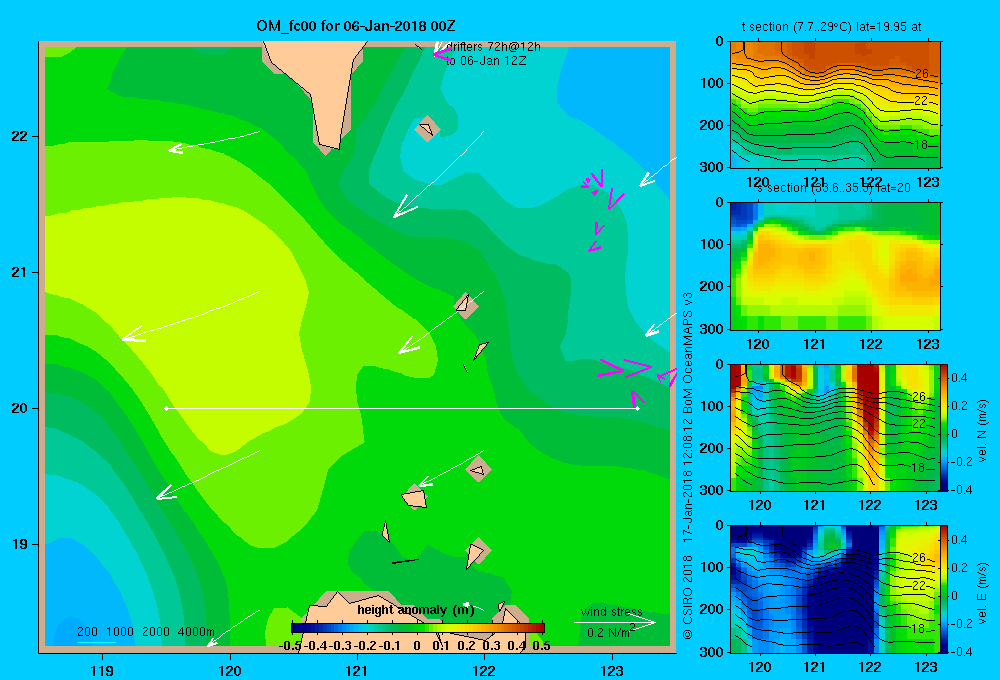Screen dimensions: 1000x680
Task: Click the vertical CSIRO BoM OceanMAPS v3 credit
Action: click(x=688, y=466)
